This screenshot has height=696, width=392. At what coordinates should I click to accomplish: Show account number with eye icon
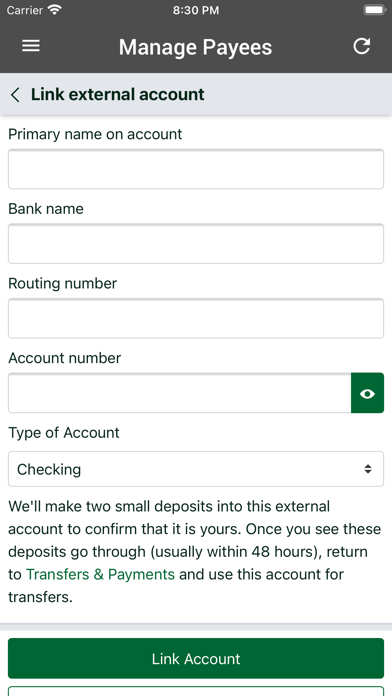[x=367, y=393]
